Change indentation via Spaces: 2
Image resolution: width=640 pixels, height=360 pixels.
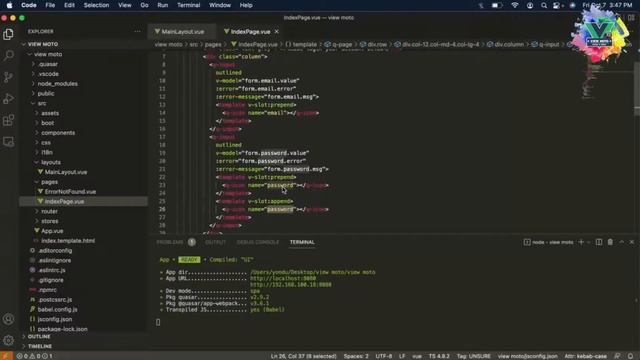click(356, 356)
